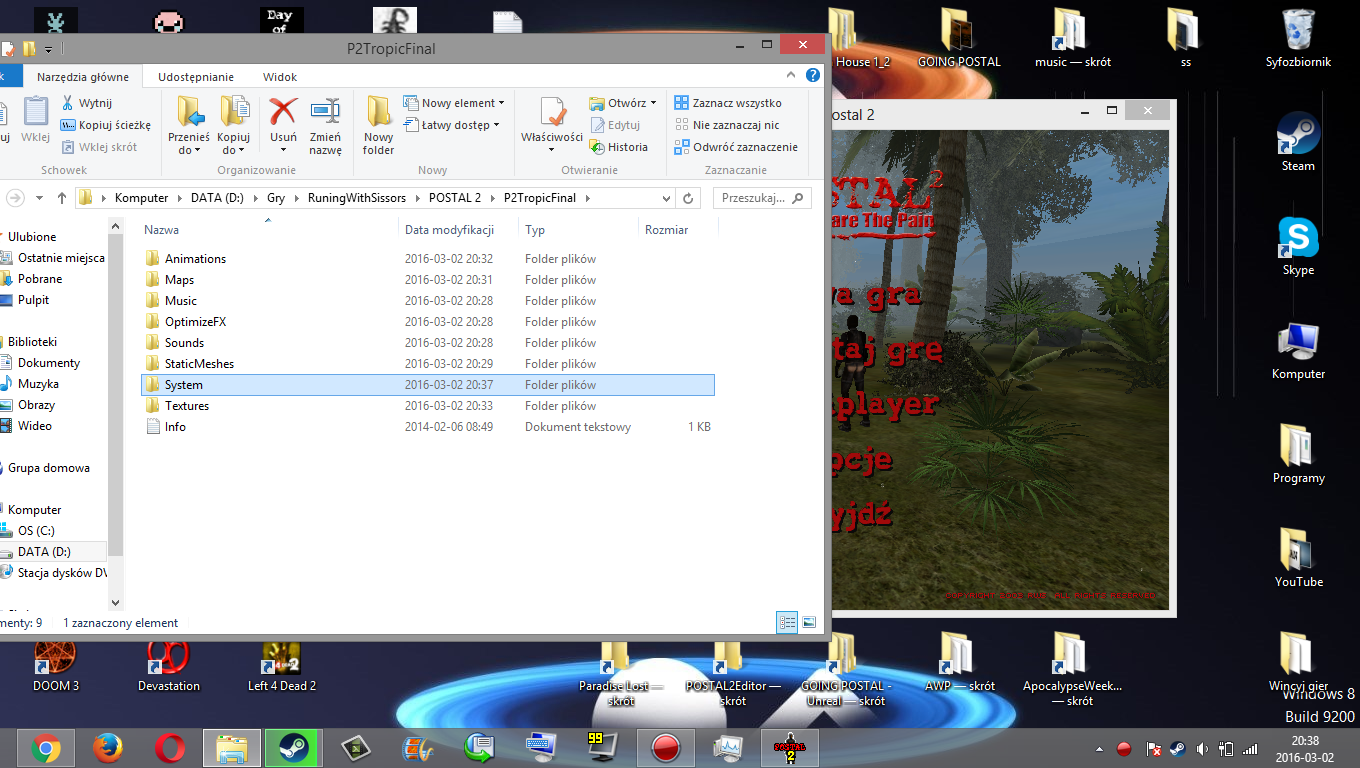Open Explorer help question mark icon

pyautogui.click(x=813, y=76)
